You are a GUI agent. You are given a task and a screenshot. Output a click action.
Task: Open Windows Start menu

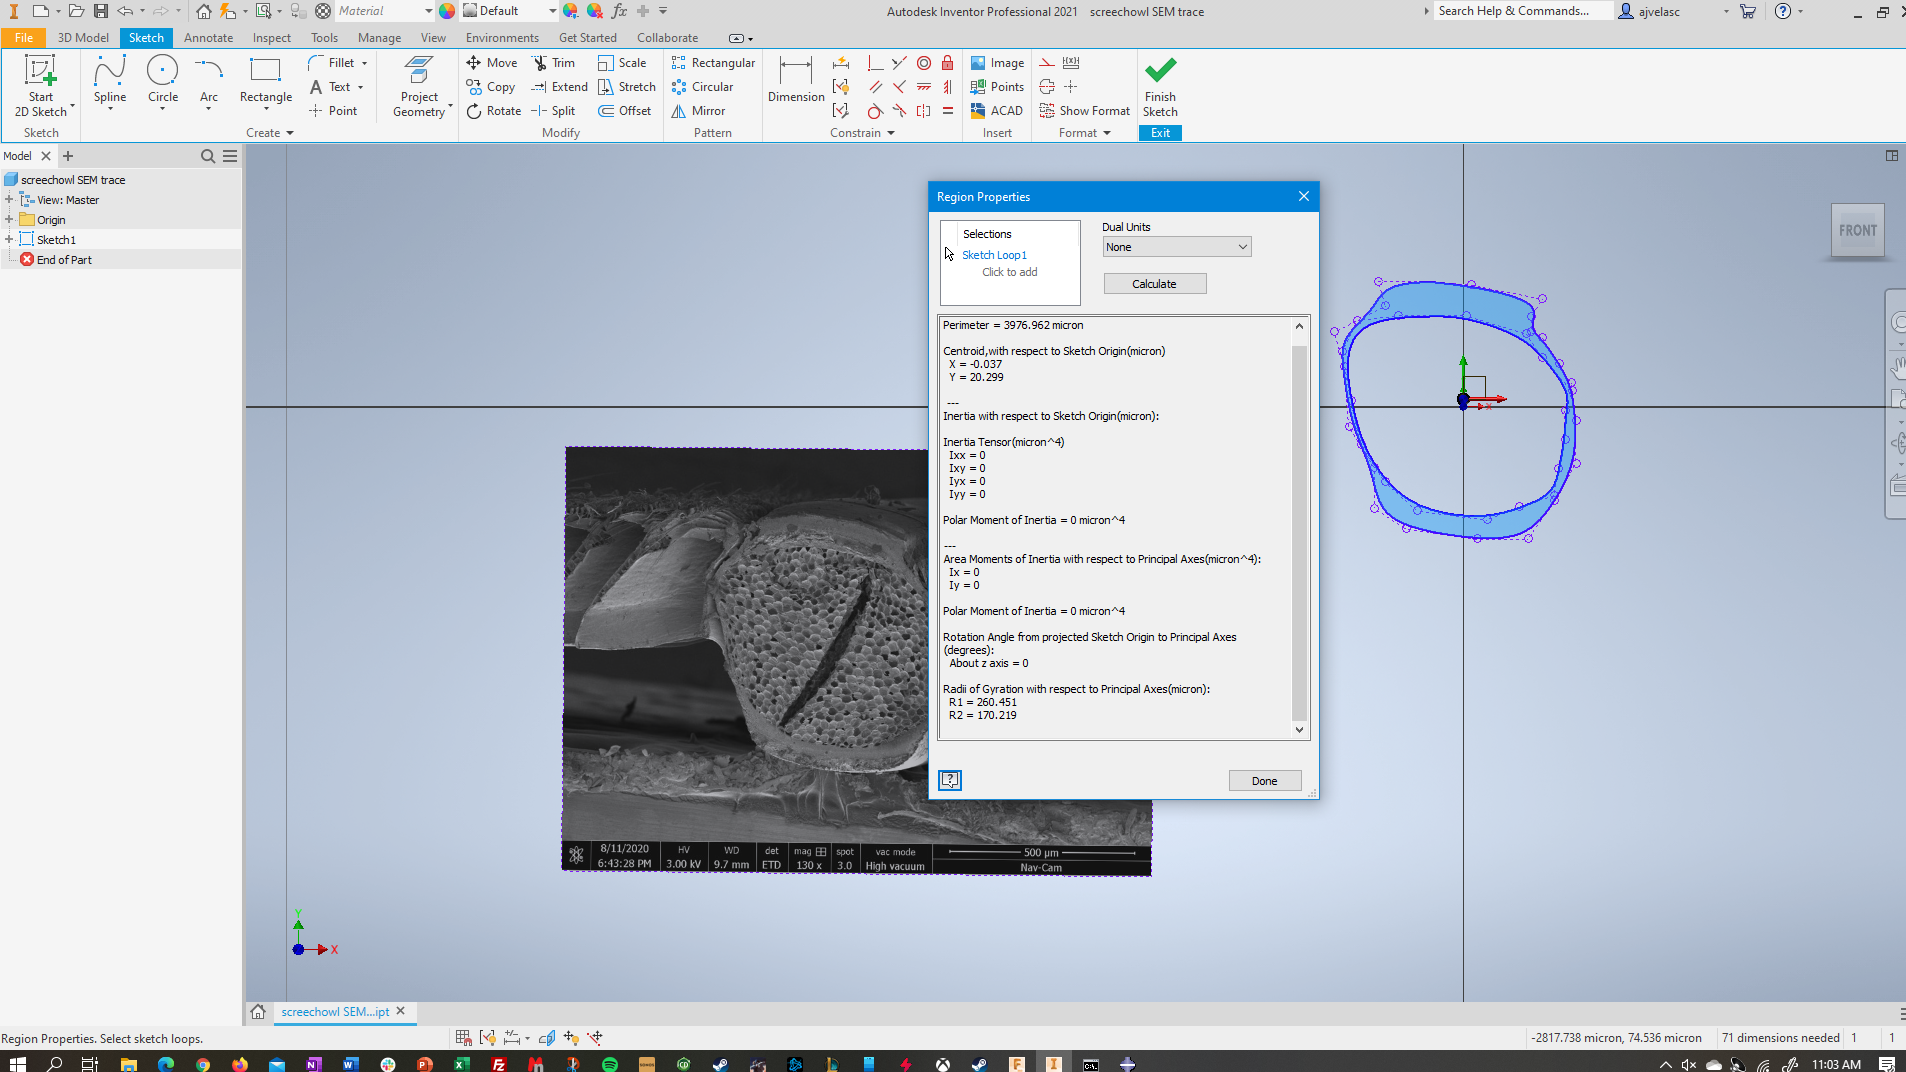point(17,1064)
